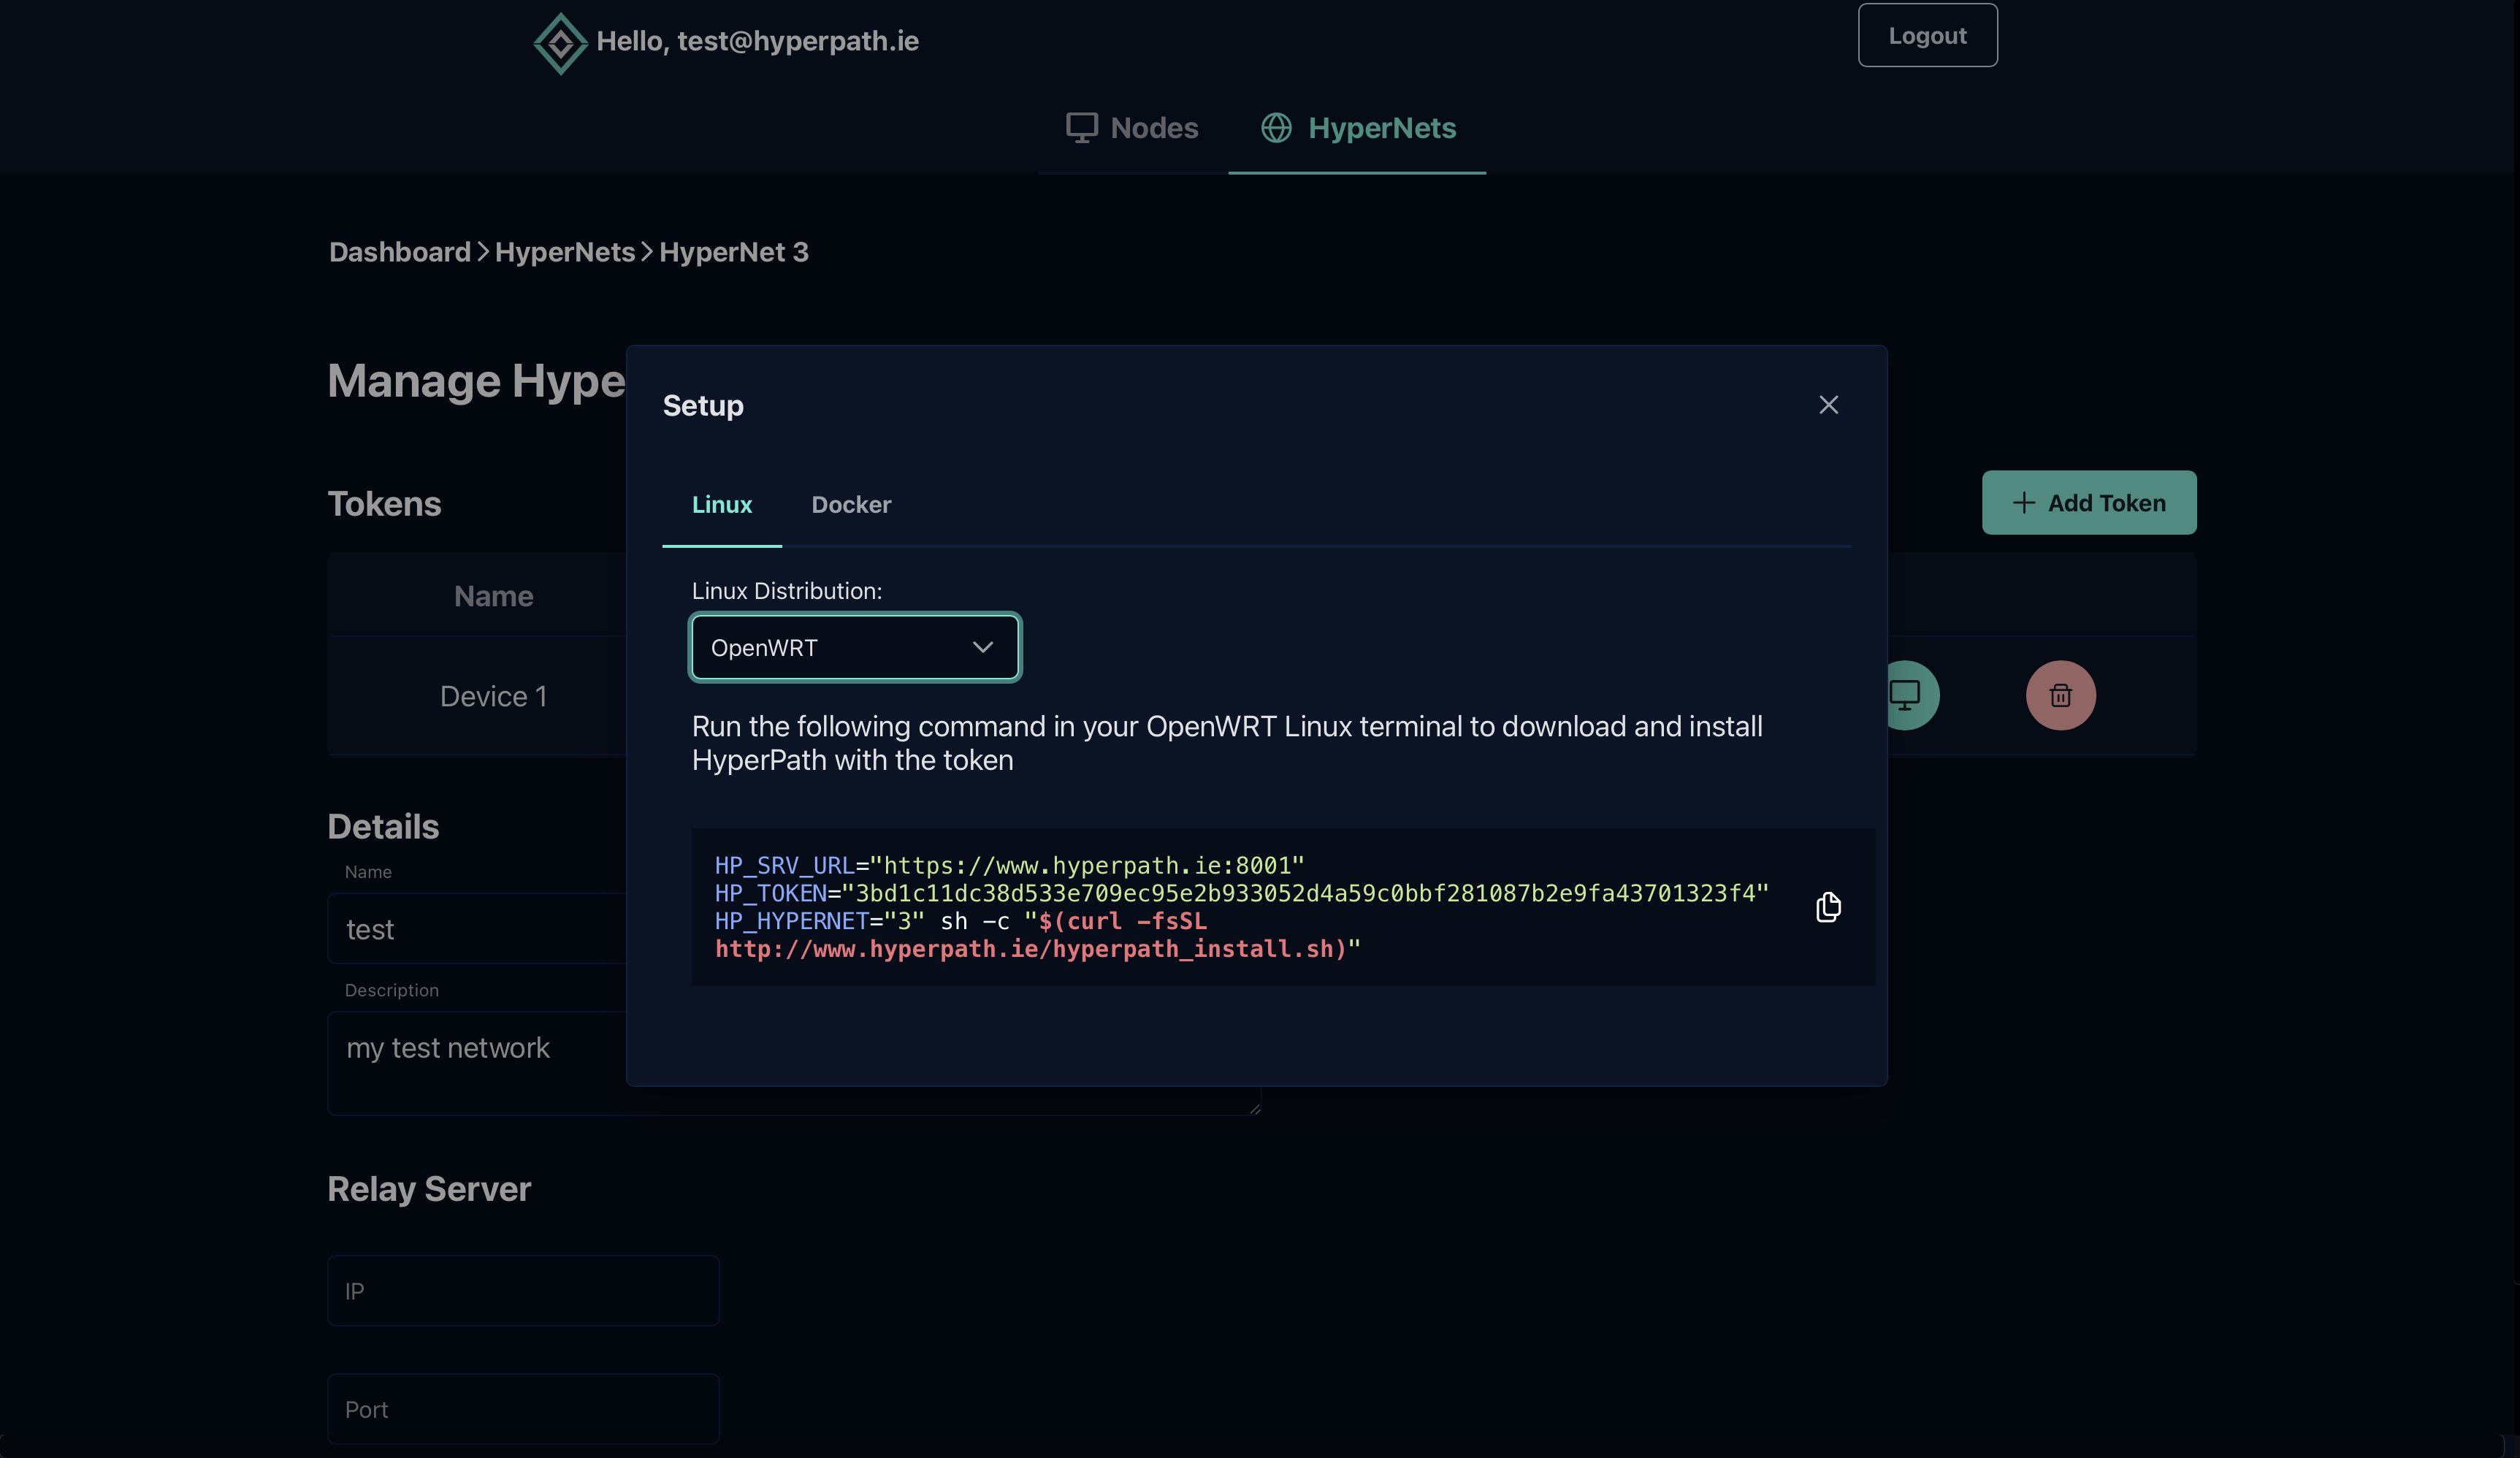Click the Hello, test@hyperpath.ie greeting
This screenshot has width=2520, height=1458.
pos(757,41)
